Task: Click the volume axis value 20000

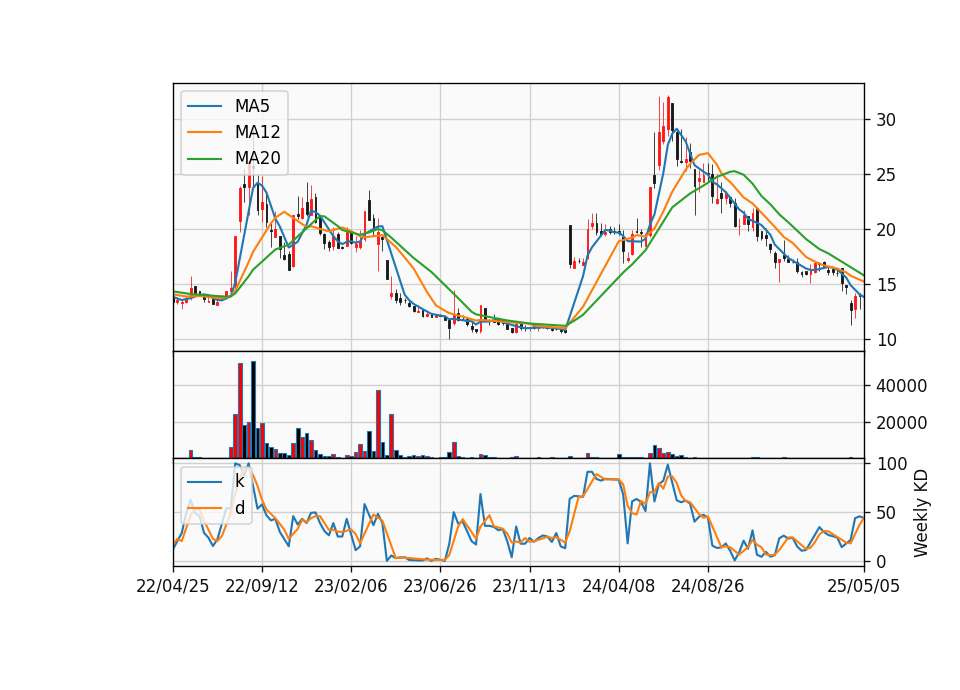Action: (901, 422)
